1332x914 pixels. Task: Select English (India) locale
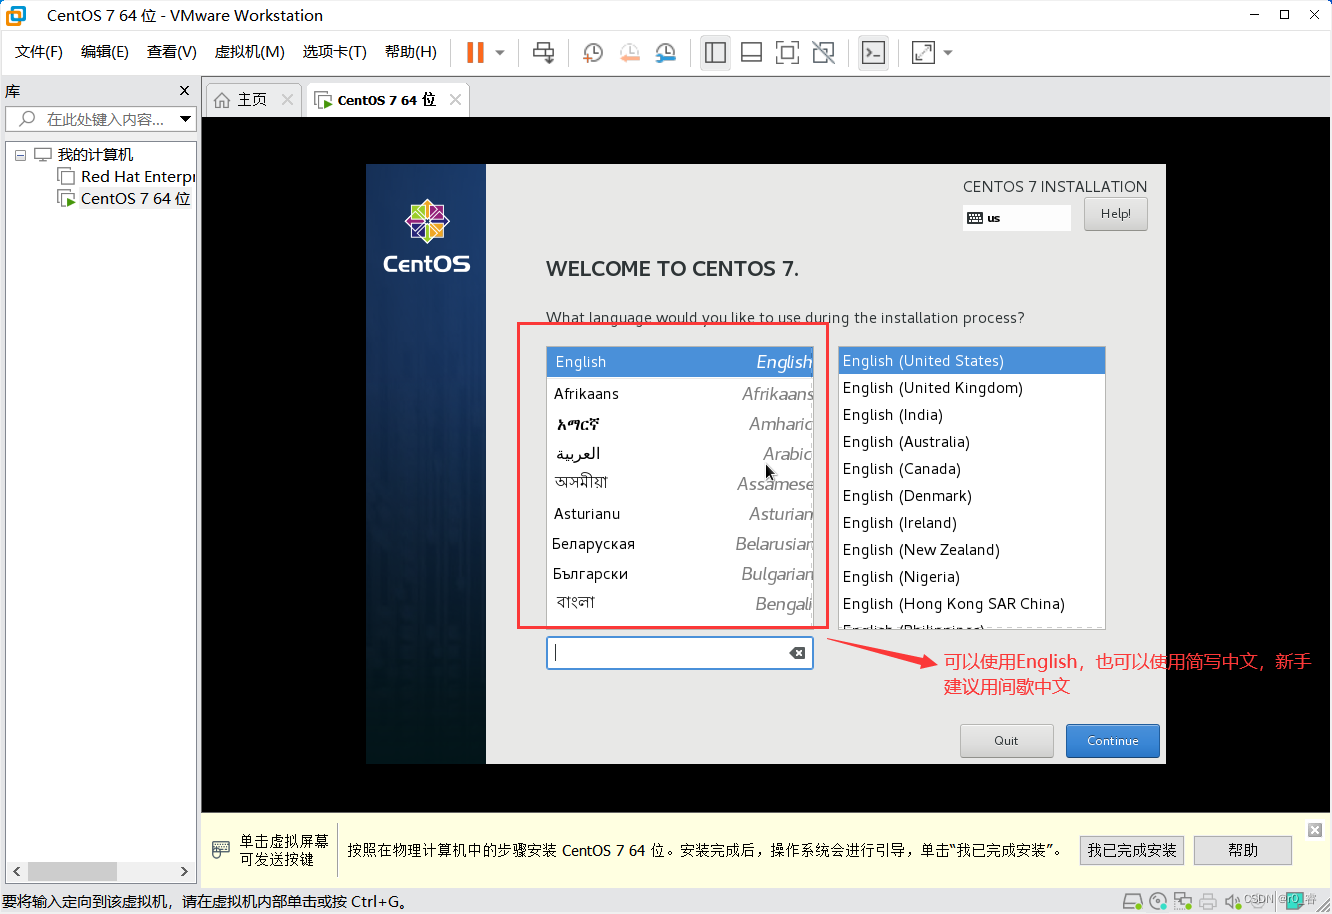point(972,415)
